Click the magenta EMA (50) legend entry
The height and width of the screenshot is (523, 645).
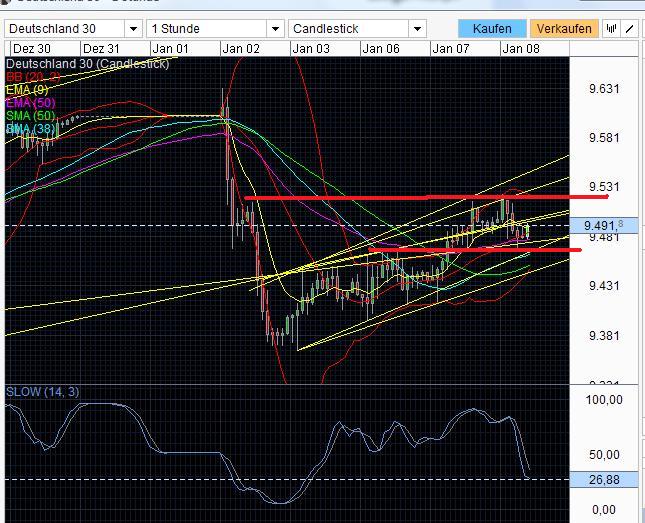click(x=32, y=103)
